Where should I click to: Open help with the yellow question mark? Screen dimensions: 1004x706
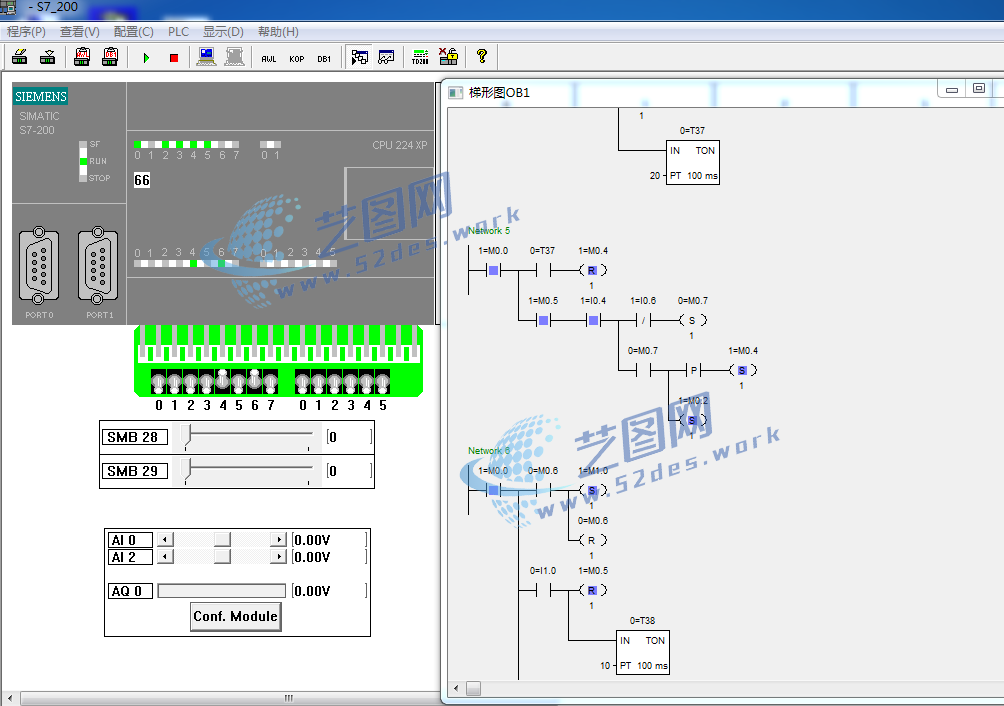[x=482, y=57]
